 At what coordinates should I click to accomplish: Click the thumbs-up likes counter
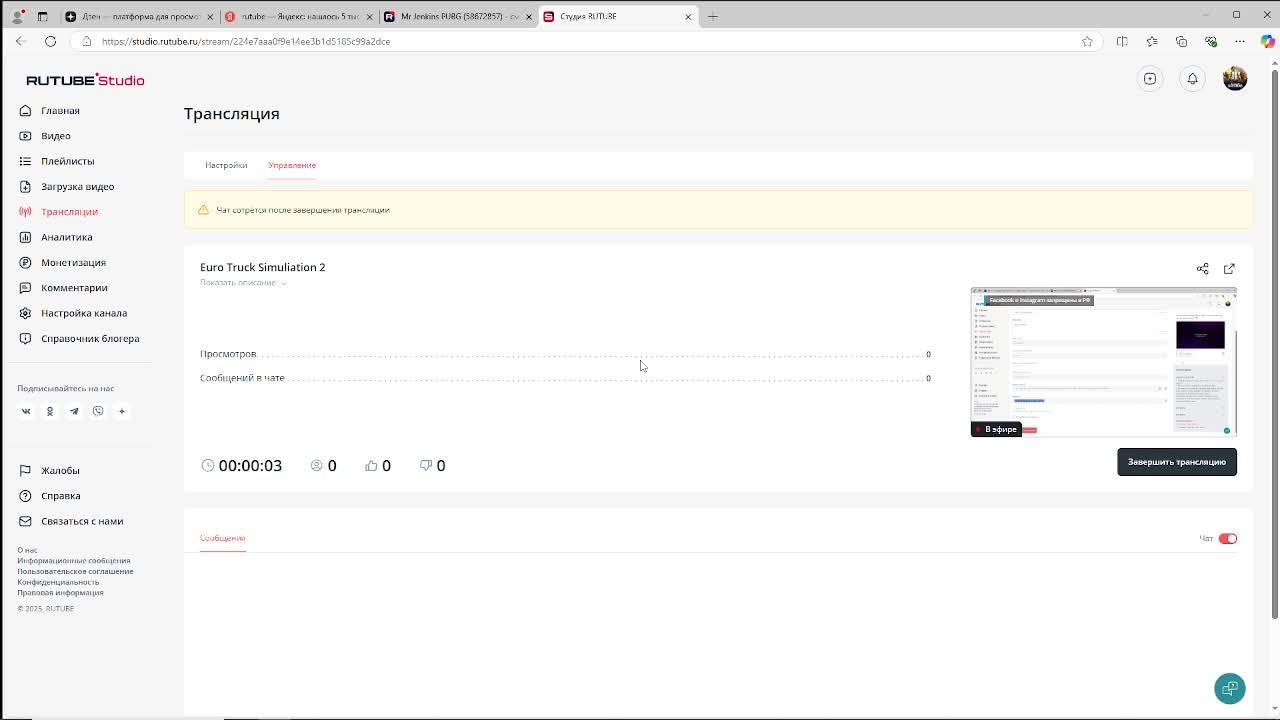click(378, 465)
